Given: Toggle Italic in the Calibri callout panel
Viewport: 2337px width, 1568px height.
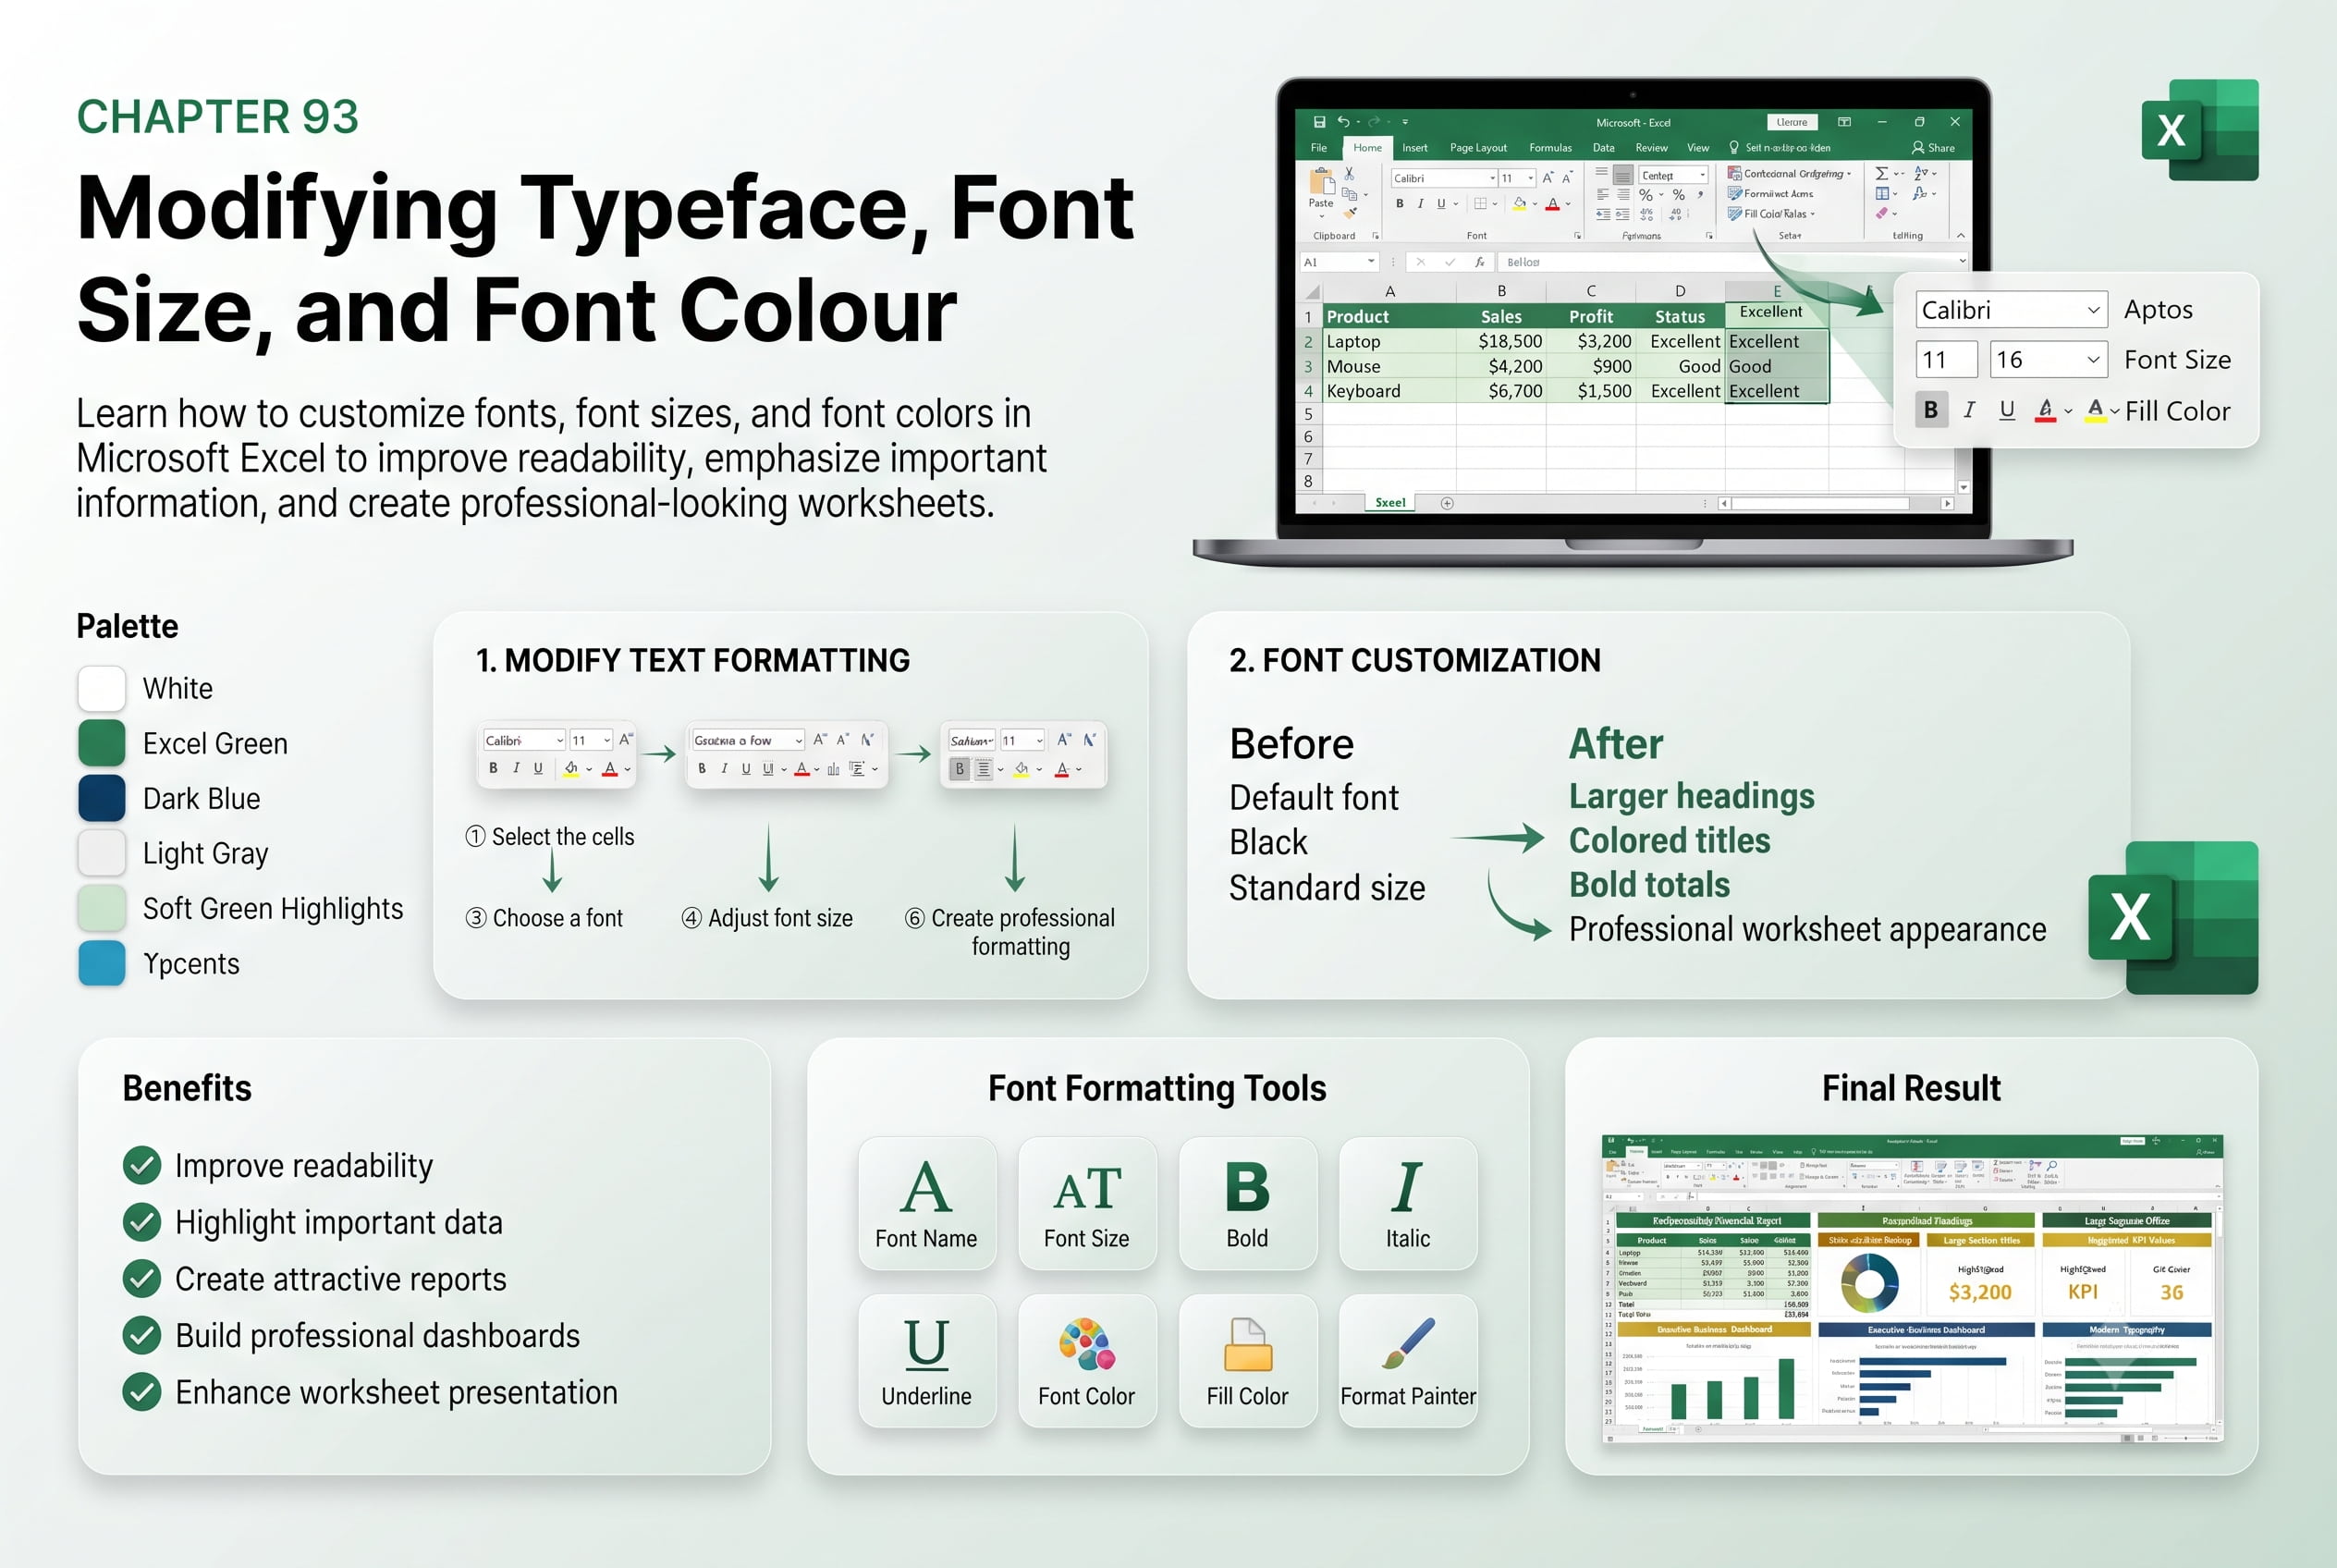Looking at the screenshot, I should (1969, 410).
